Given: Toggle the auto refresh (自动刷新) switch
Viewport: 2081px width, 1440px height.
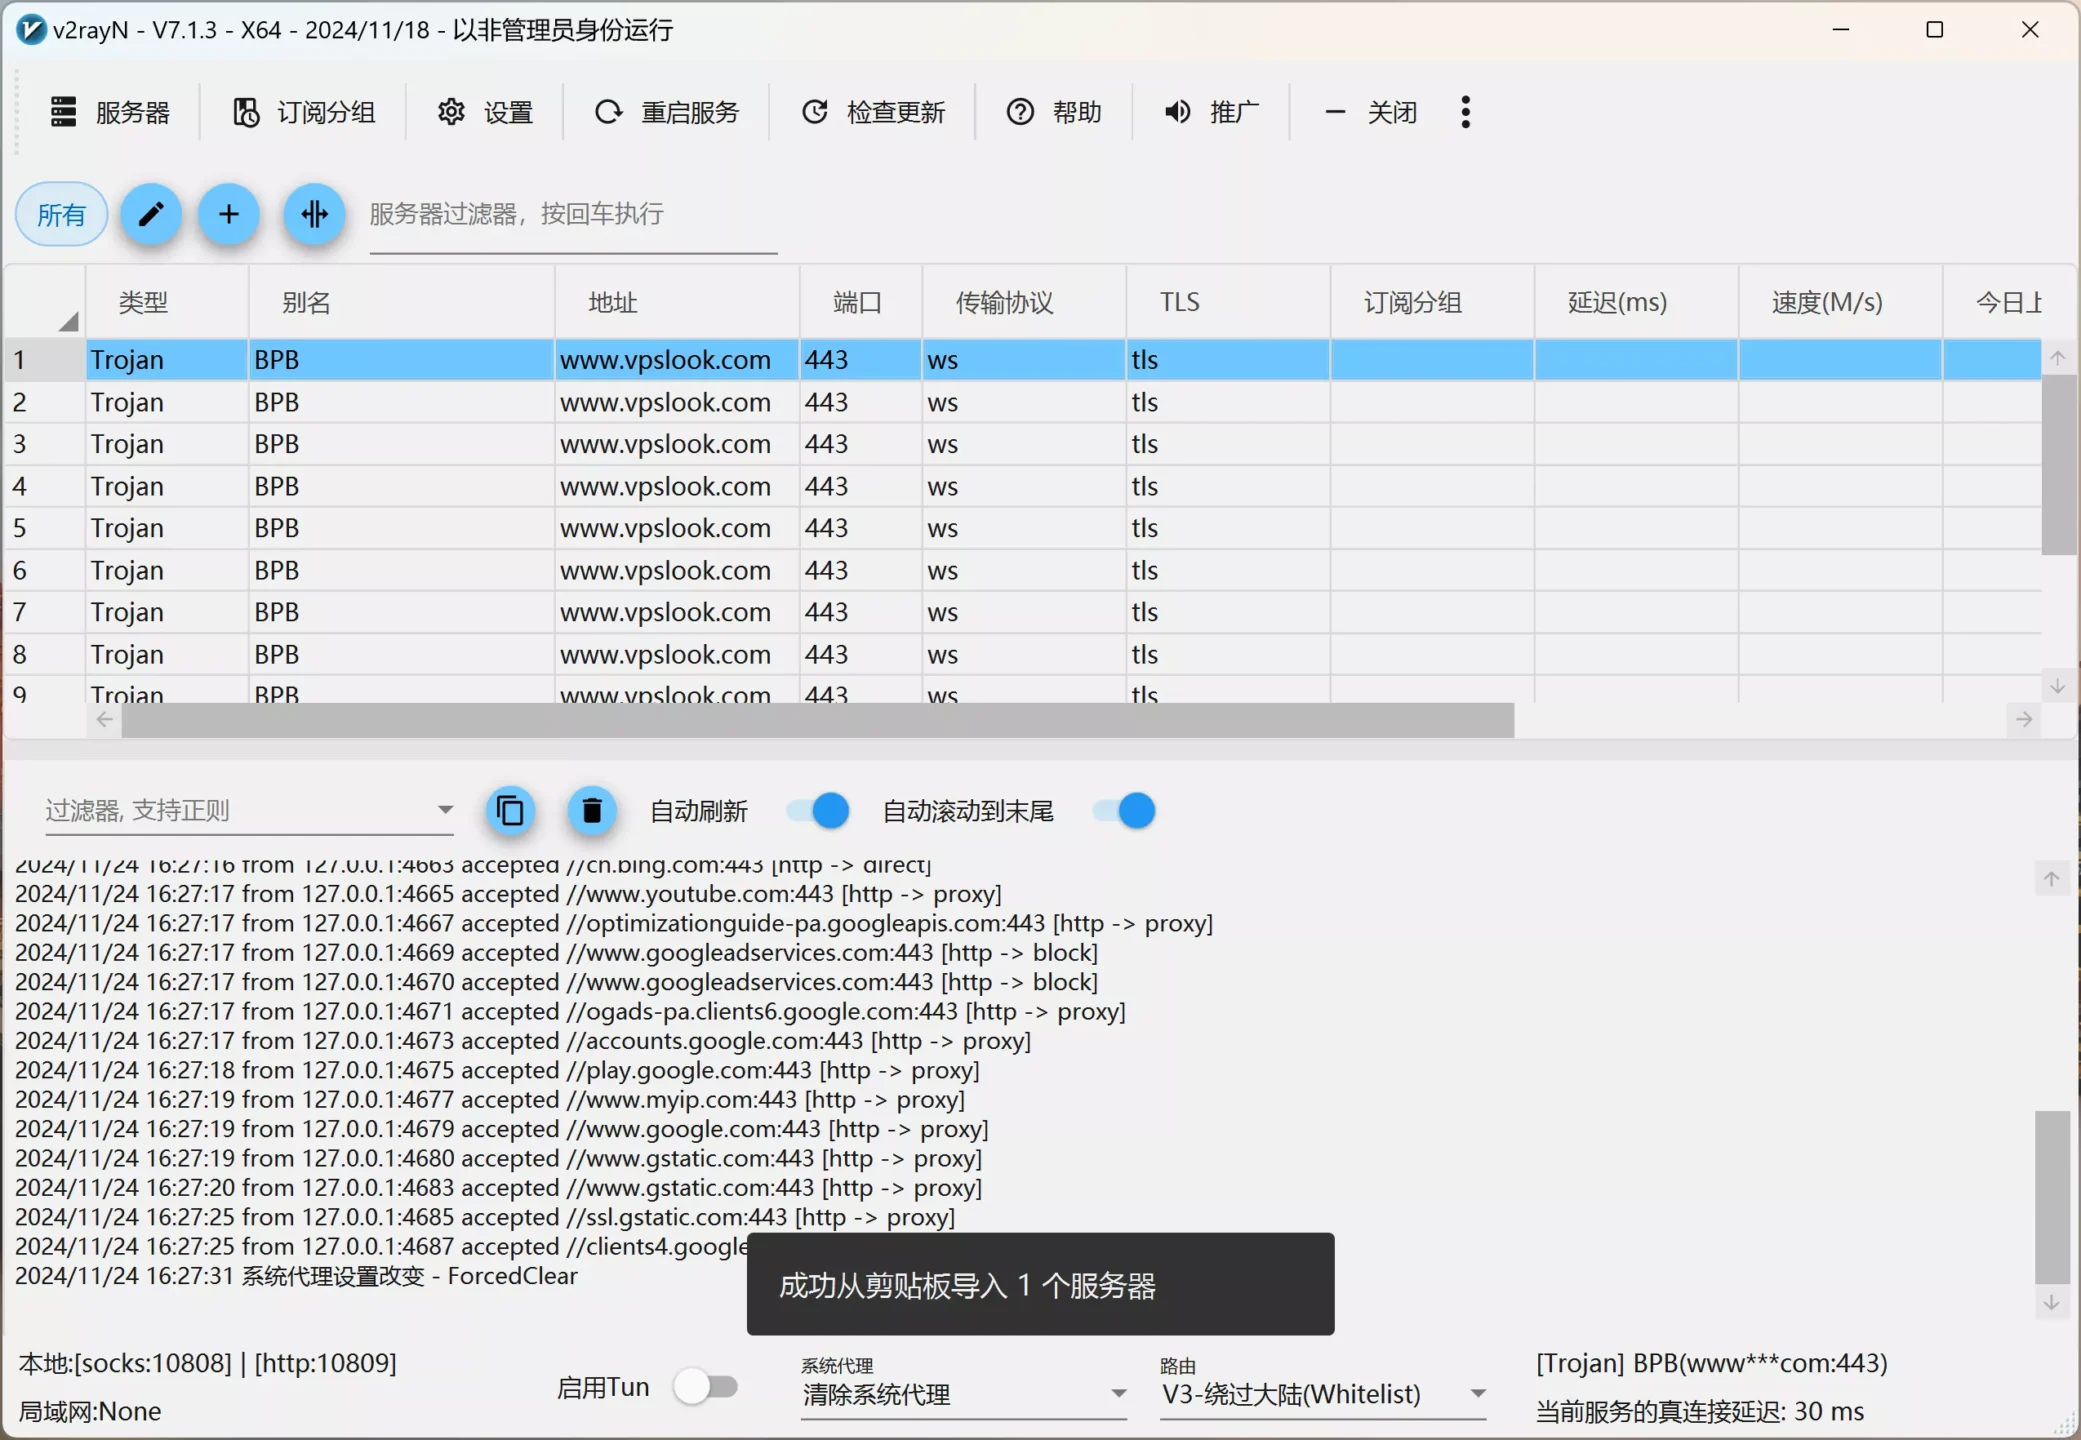Looking at the screenshot, I should coord(817,810).
